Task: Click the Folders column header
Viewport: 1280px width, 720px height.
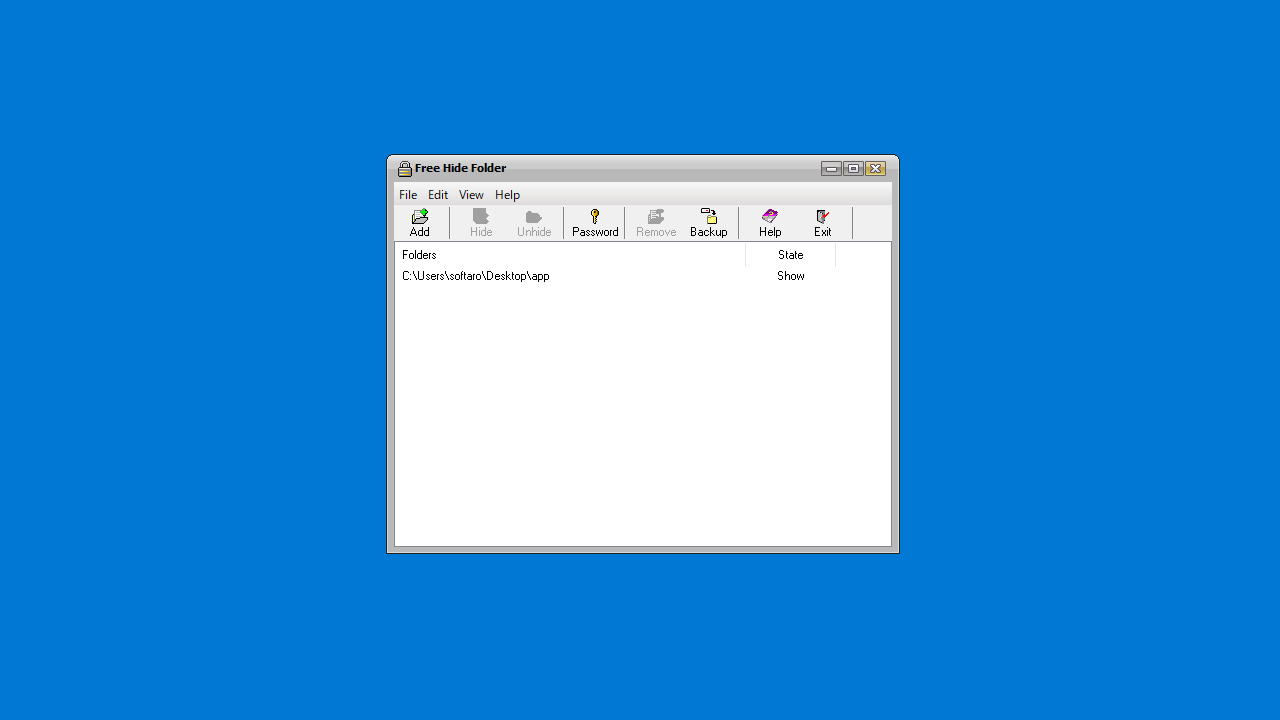Action: (x=570, y=255)
